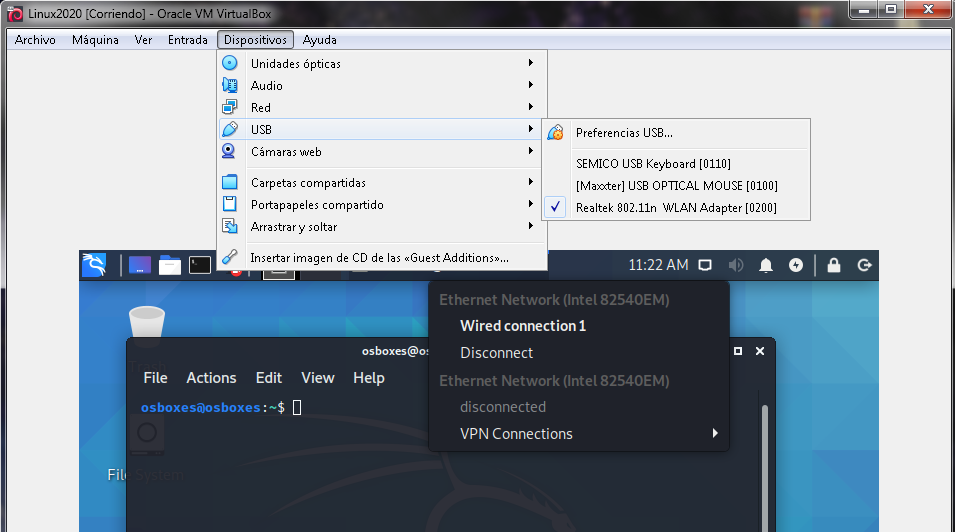Open the file manager from Kali panel
The width and height of the screenshot is (955, 532).
pyautogui.click(x=170, y=265)
